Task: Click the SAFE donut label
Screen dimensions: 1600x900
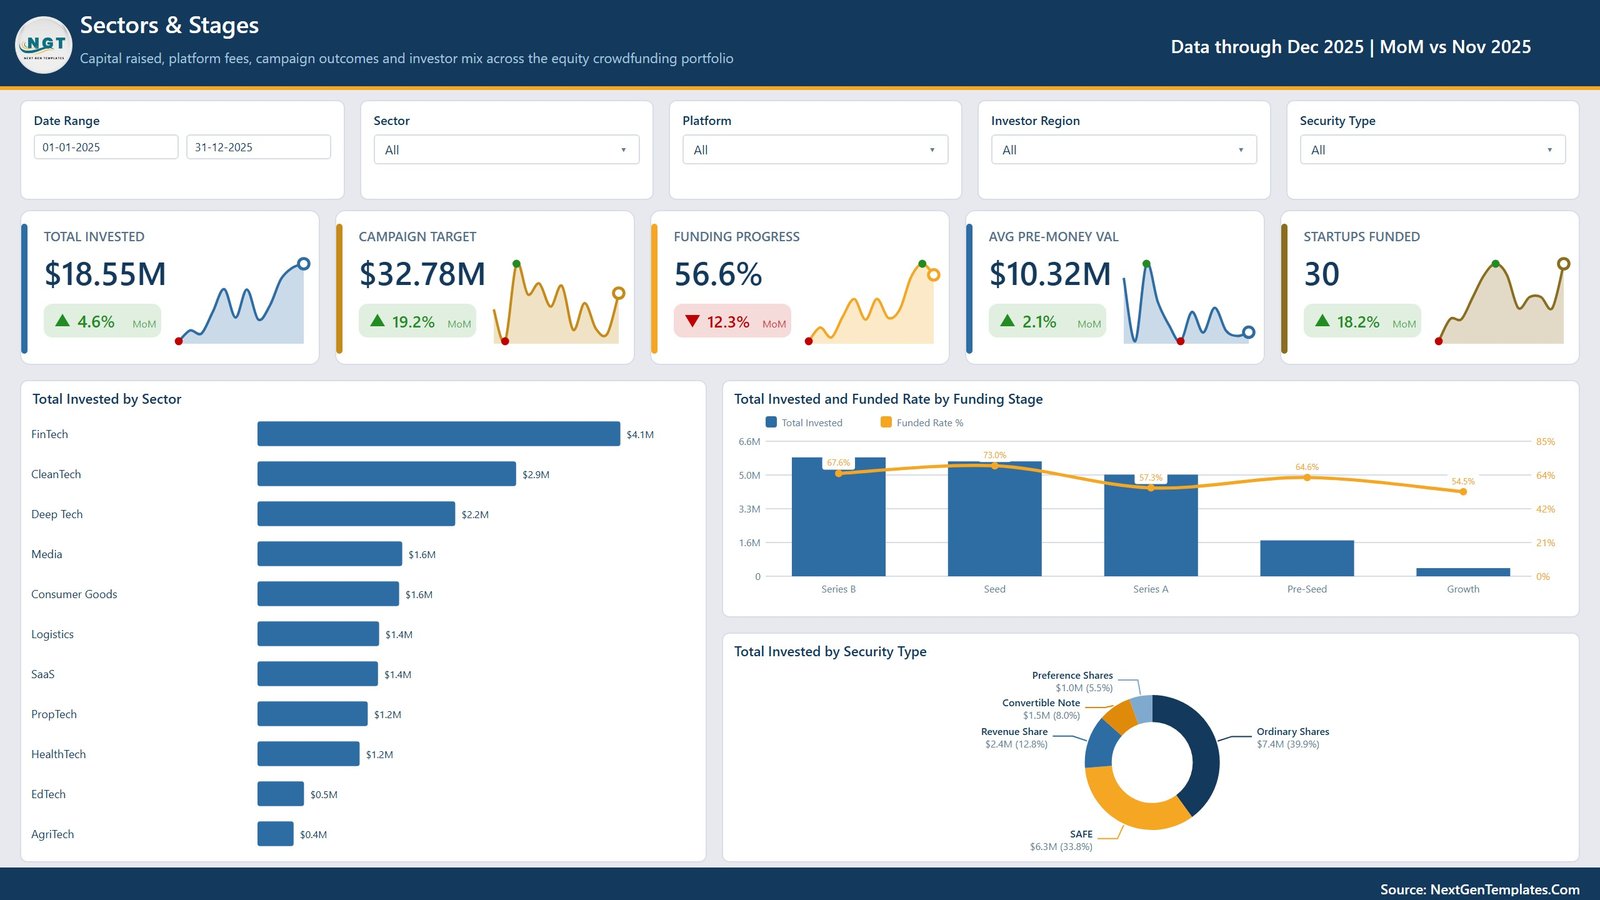Action: pos(1081,834)
